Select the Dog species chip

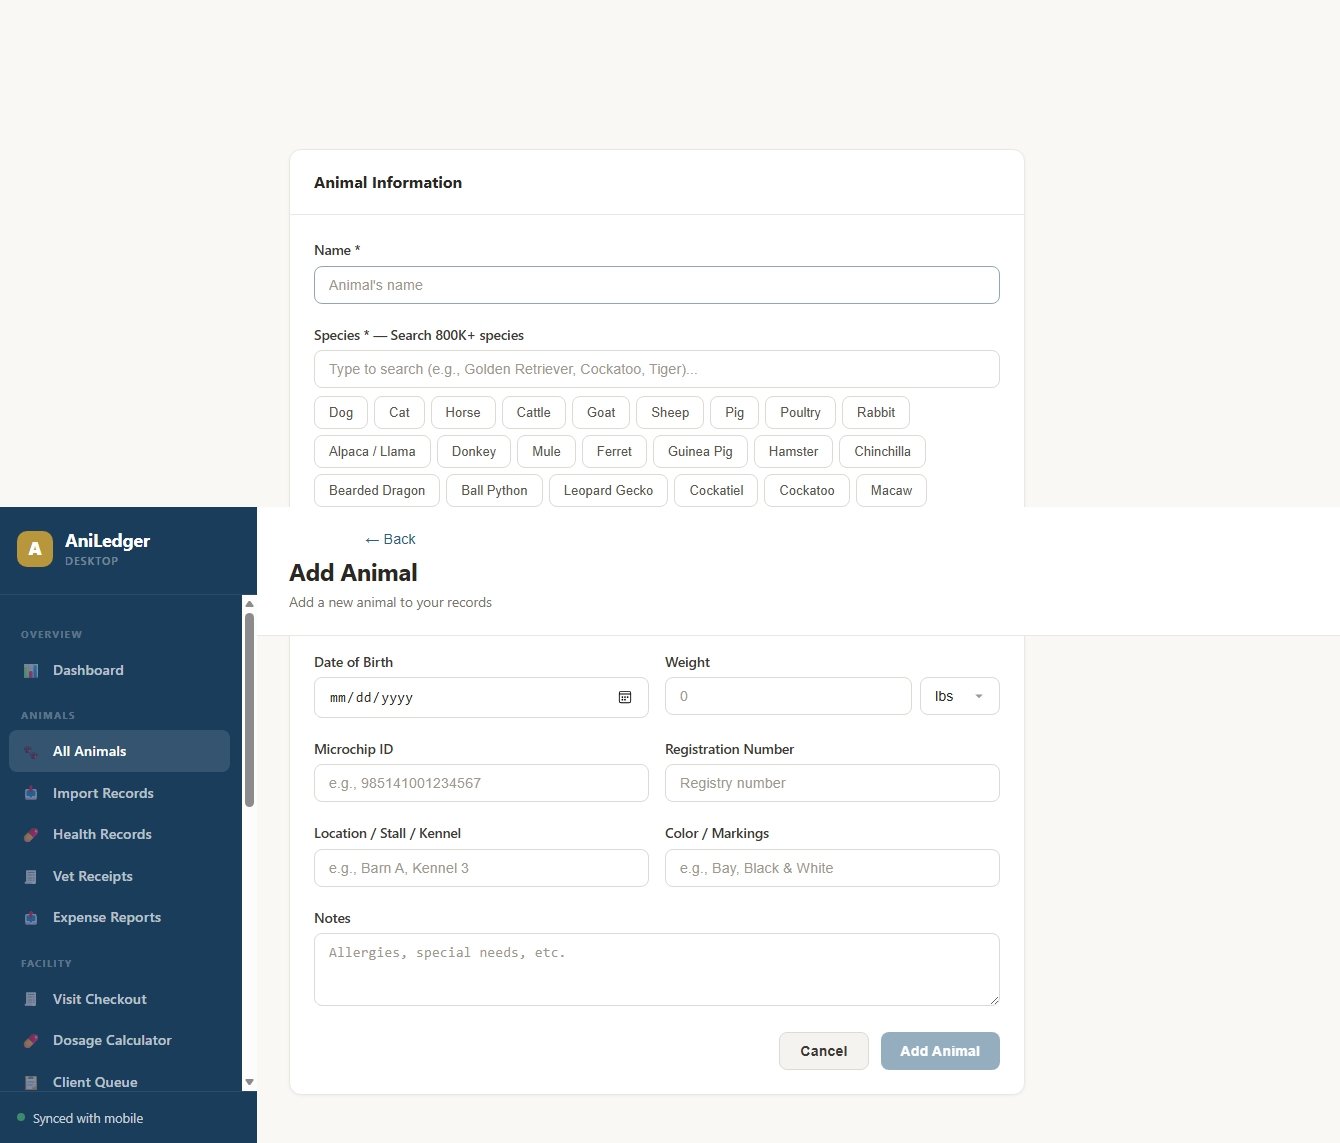click(341, 412)
